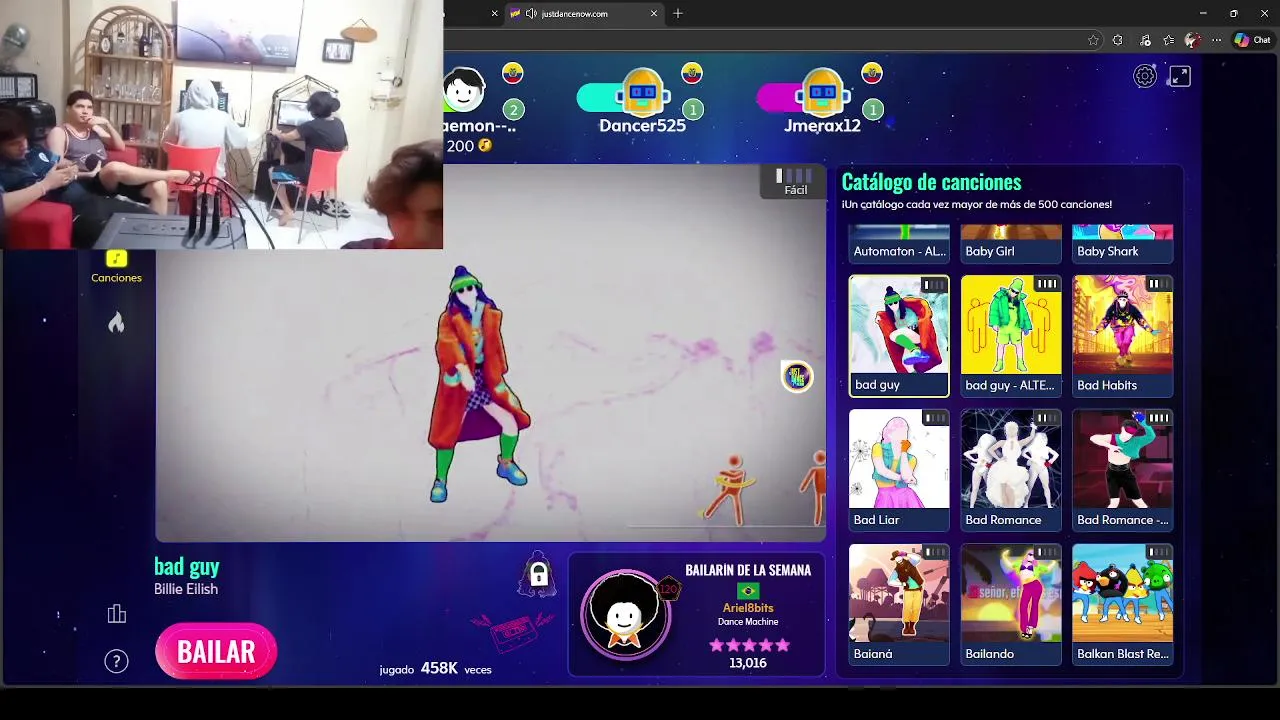This screenshot has height=720, width=1280.
Task: Click the Just Dance badge on preview
Action: [797, 376]
